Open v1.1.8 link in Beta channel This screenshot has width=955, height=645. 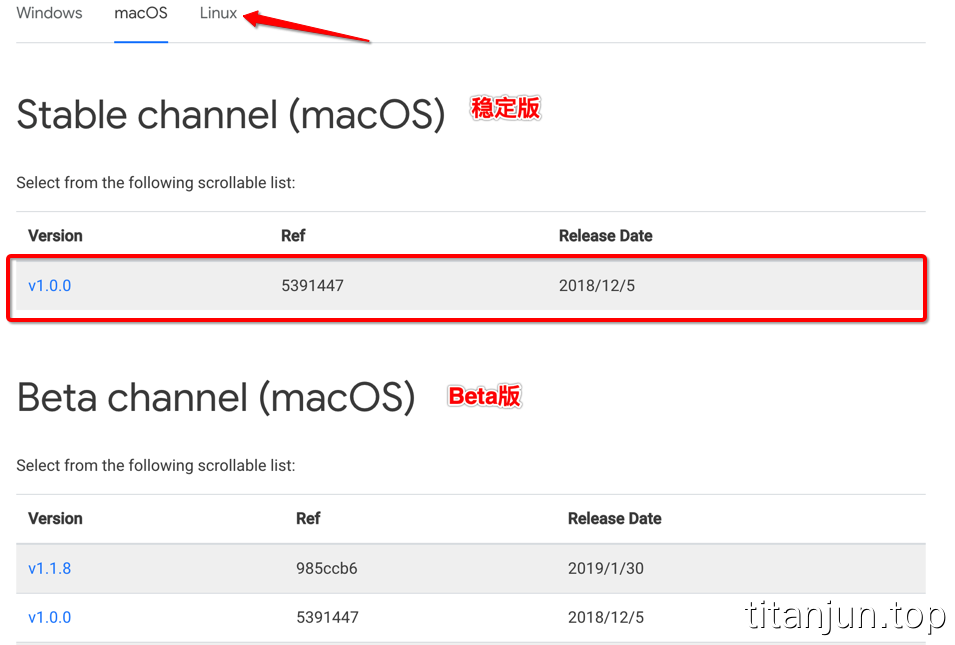[49, 568]
